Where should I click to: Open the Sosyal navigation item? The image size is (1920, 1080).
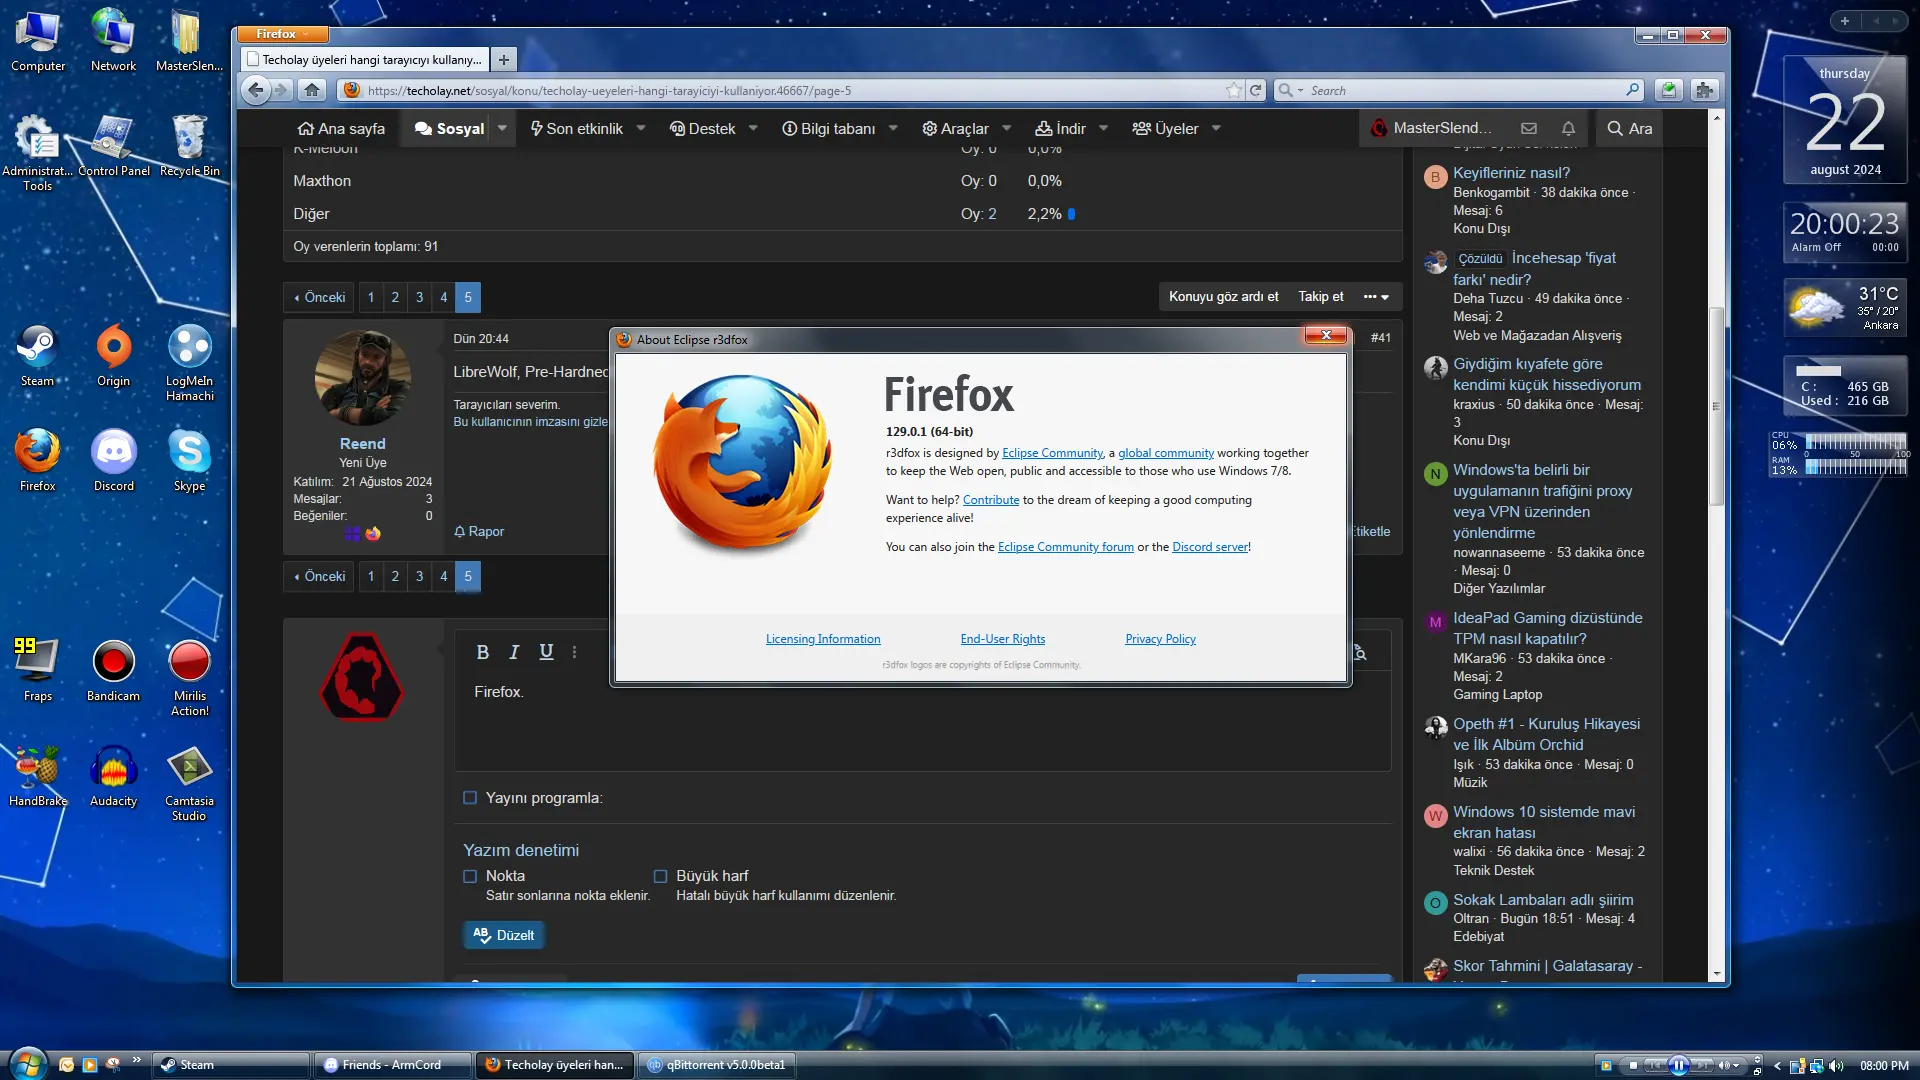(x=449, y=128)
